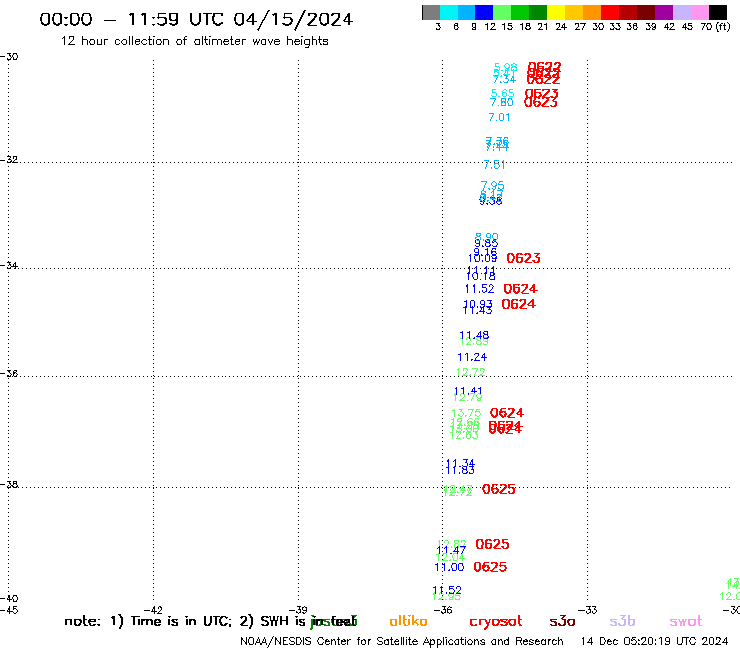Pick the bright red swatch in the color scale

[610, 12]
